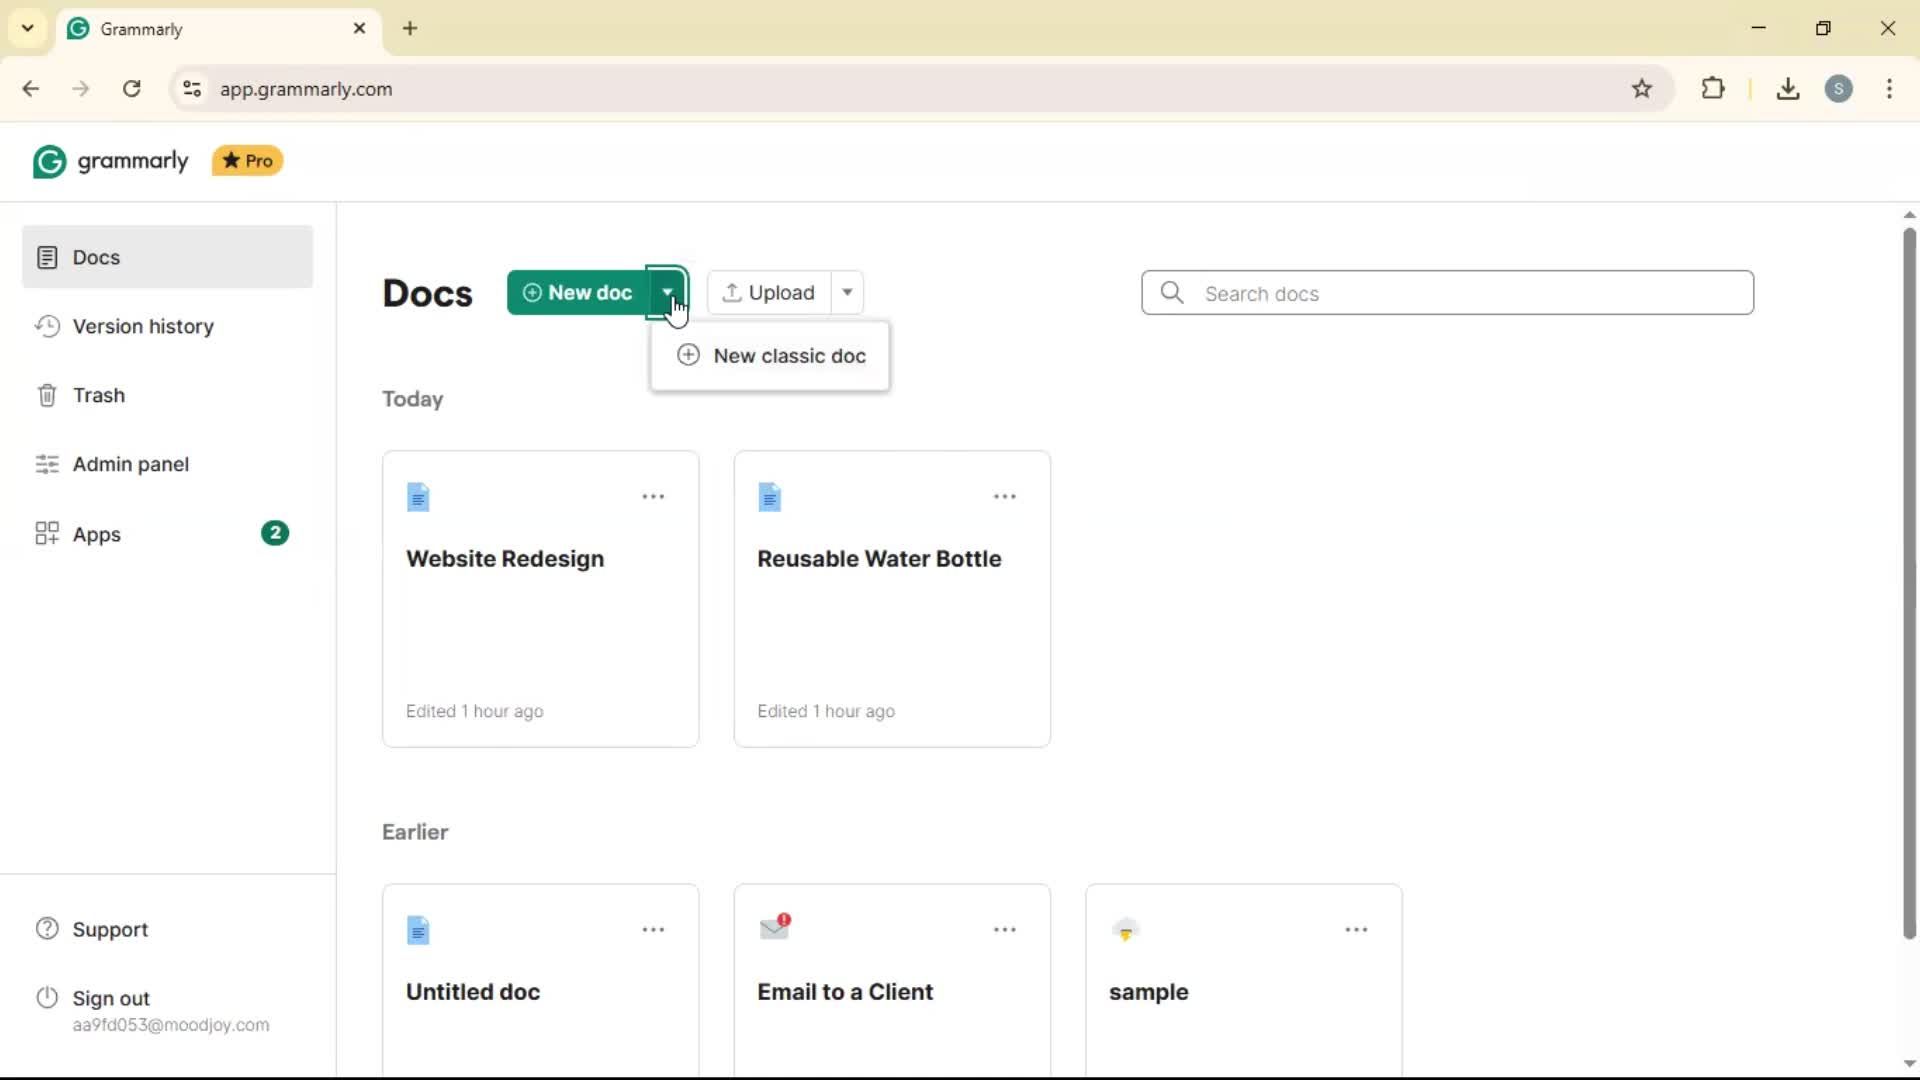Click "Edited 1 hour ago" under Website Redesign
1920x1080 pixels.
pos(475,711)
